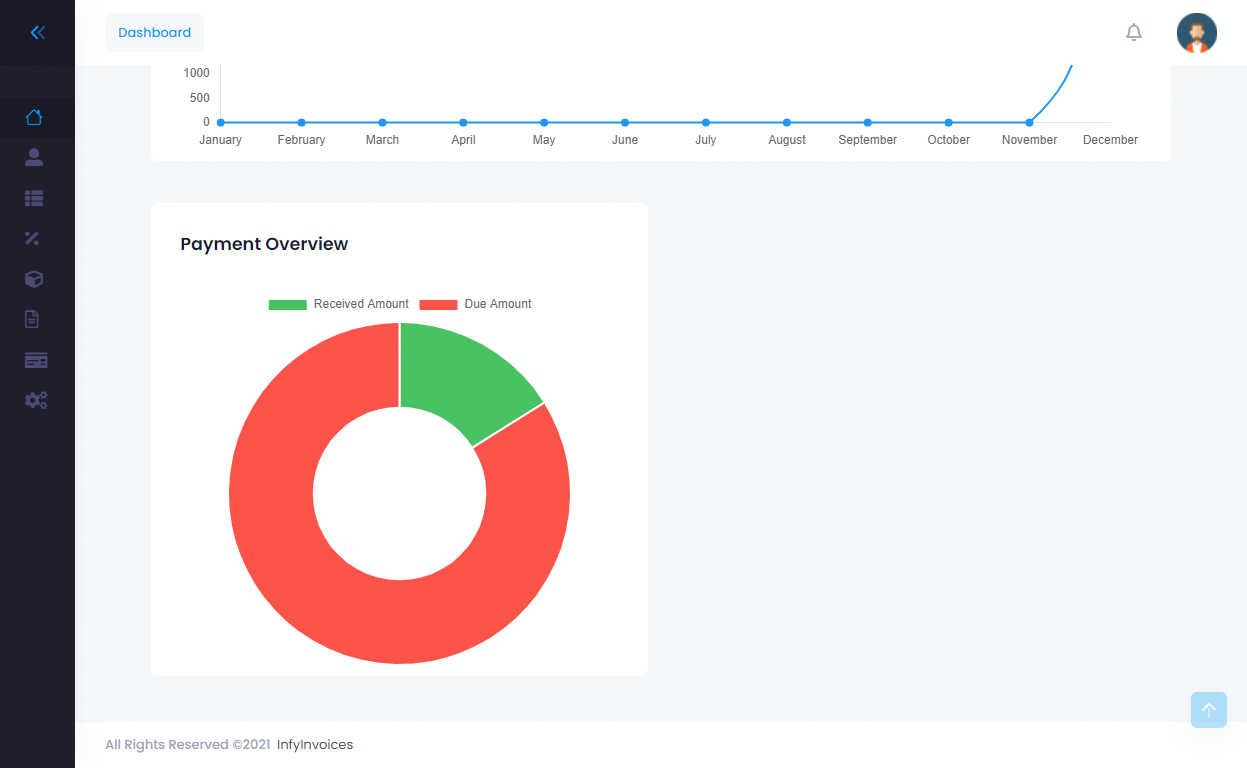Open the InfyInvoices footer link
Image resolution: width=1247 pixels, height=768 pixels.
pyautogui.click(x=315, y=744)
